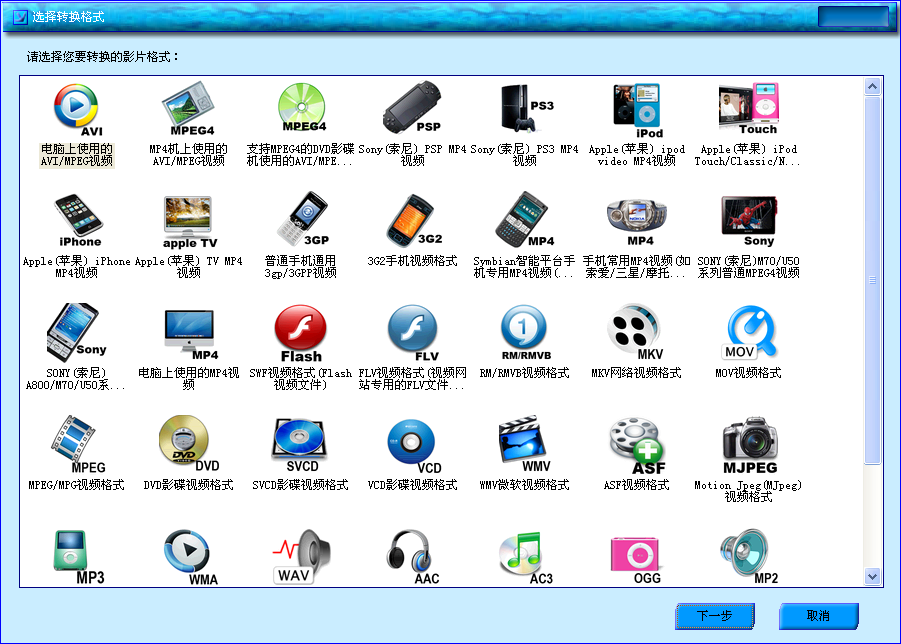
Task: Select the blue VCD disc icon
Action: click(x=414, y=447)
